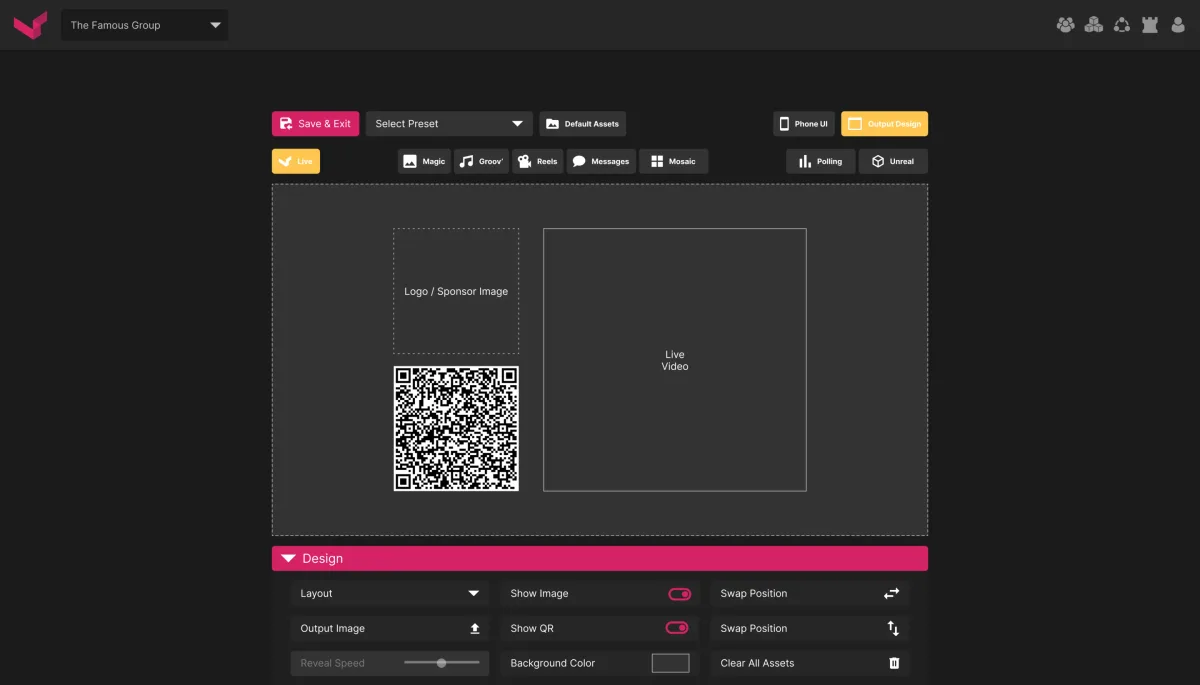
Task: Open the user profile icon
Action: [1177, 25]
